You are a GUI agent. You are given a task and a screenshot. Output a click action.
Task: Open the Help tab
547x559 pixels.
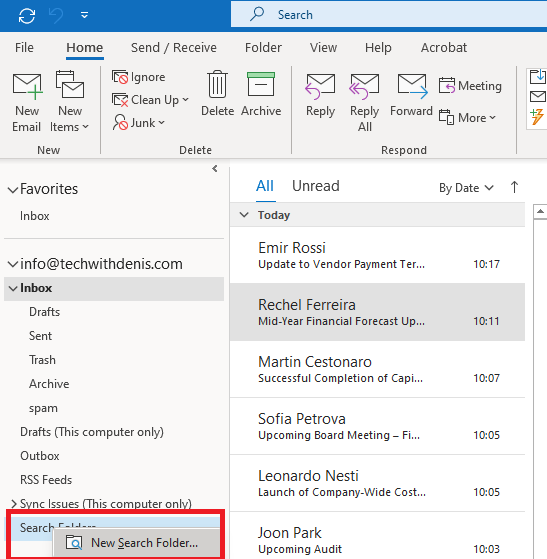(x=378, y=47)
